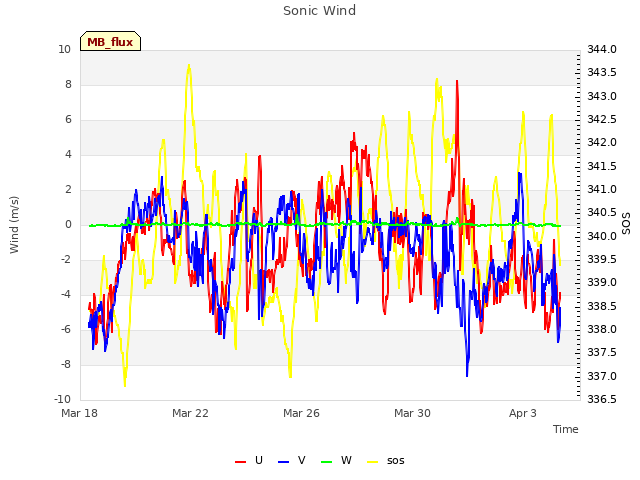Screen dimensions: 640x480
Task: Click the Mar 30 x-axis label
Action: [412, 413]
